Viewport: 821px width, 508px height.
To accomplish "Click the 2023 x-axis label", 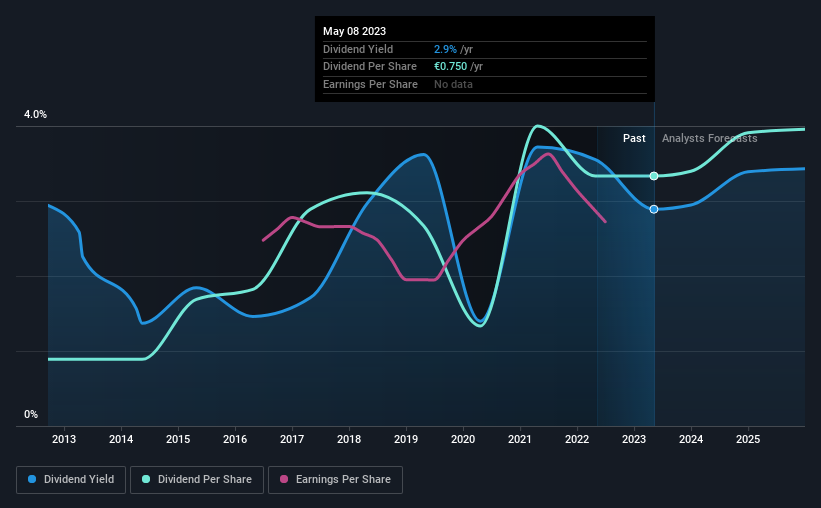I will [x=634, y=439].
